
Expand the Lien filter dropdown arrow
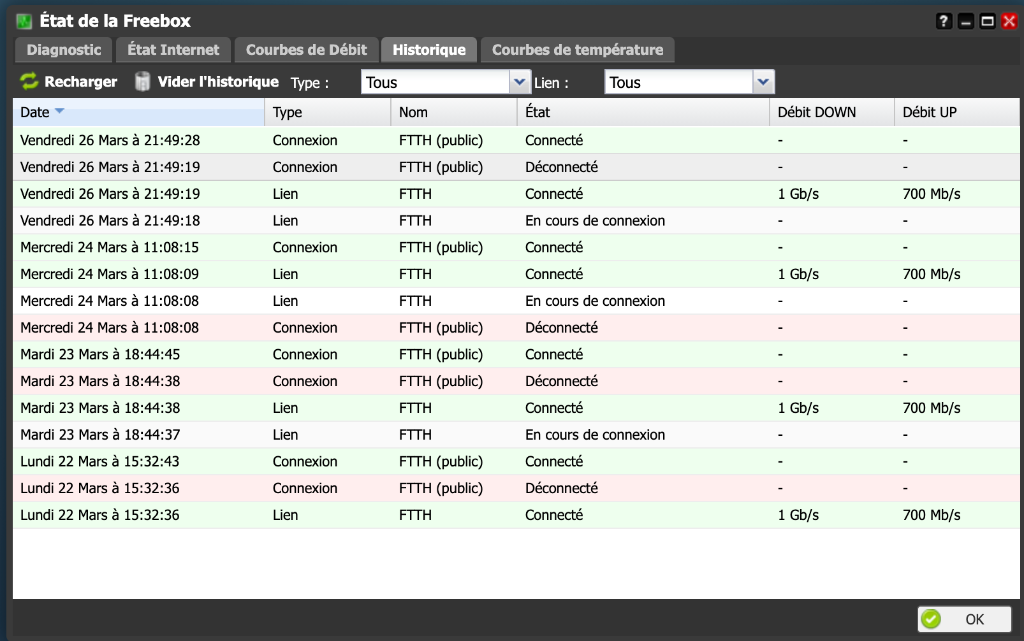[763, 82]
